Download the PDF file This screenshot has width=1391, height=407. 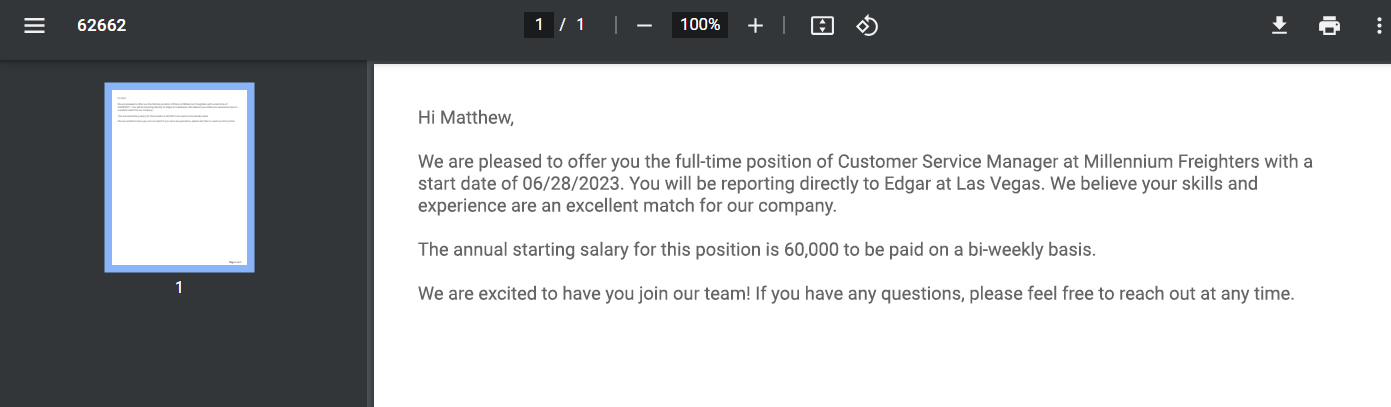(x=1279, y=25)
